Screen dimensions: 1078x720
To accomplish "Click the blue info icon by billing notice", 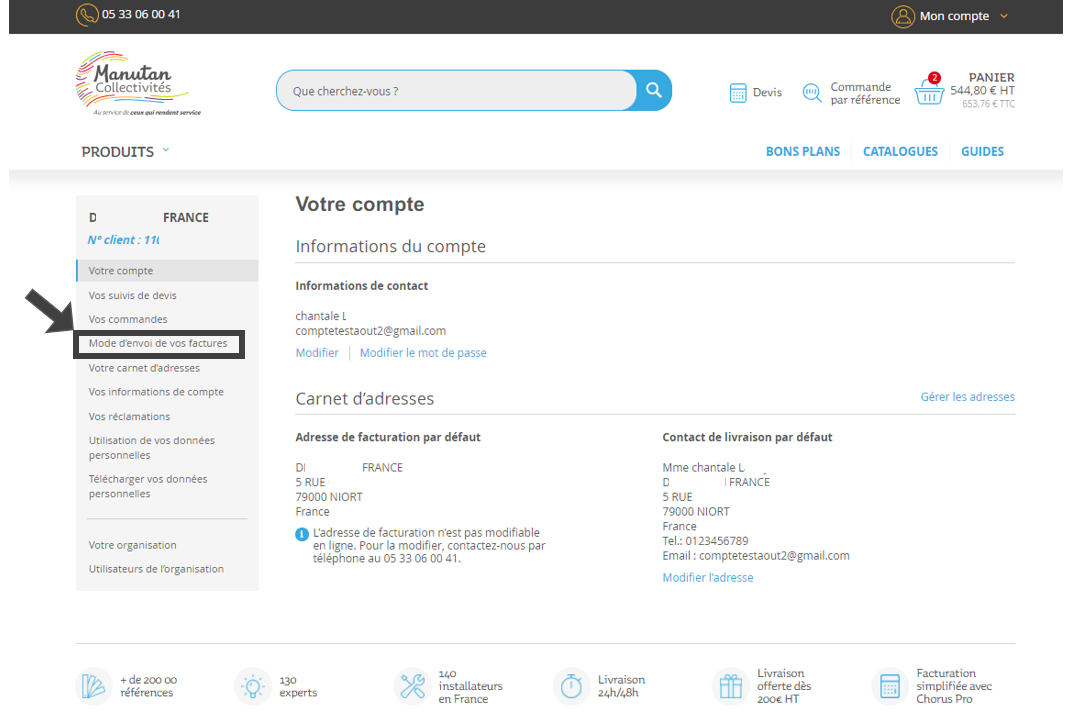I will click(x=302, y=534).
